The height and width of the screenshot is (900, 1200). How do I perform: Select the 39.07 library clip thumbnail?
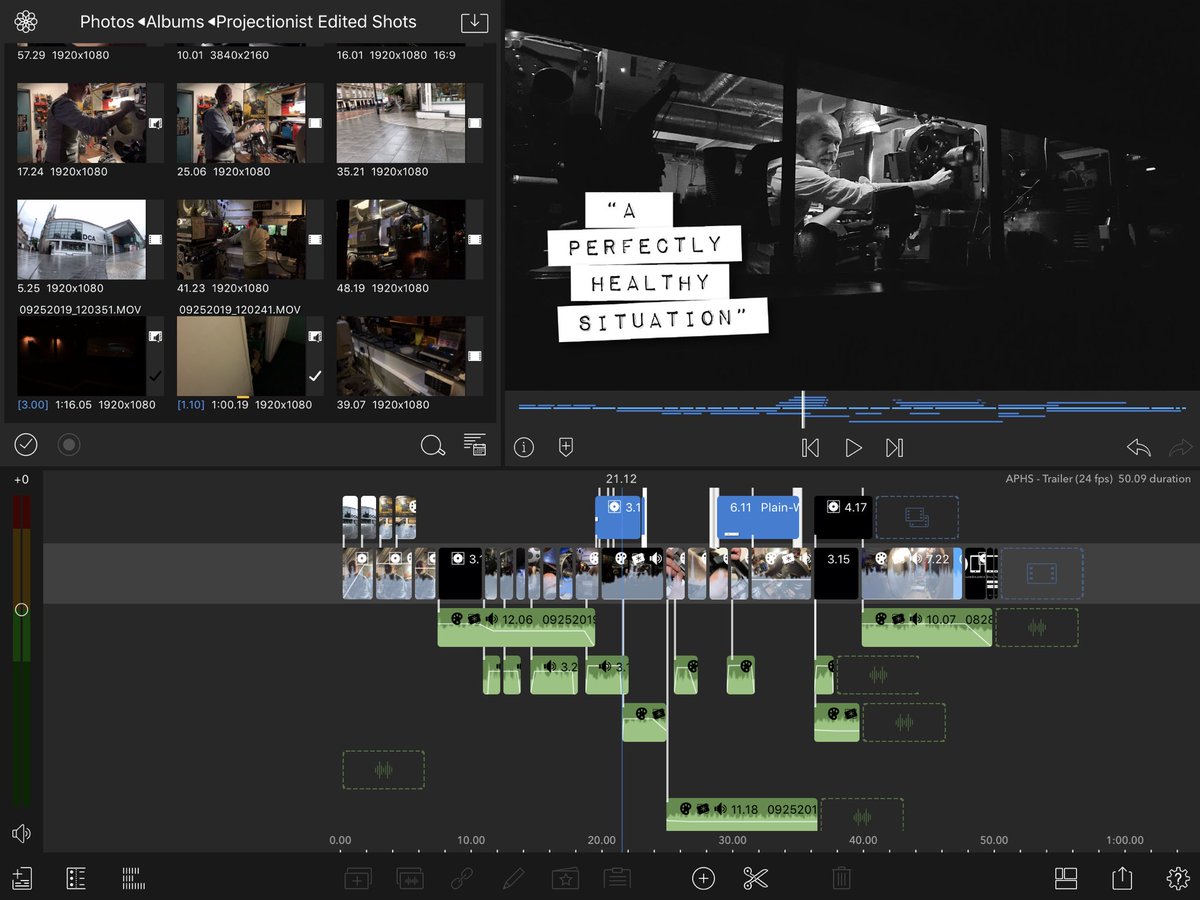coord(401,356)
